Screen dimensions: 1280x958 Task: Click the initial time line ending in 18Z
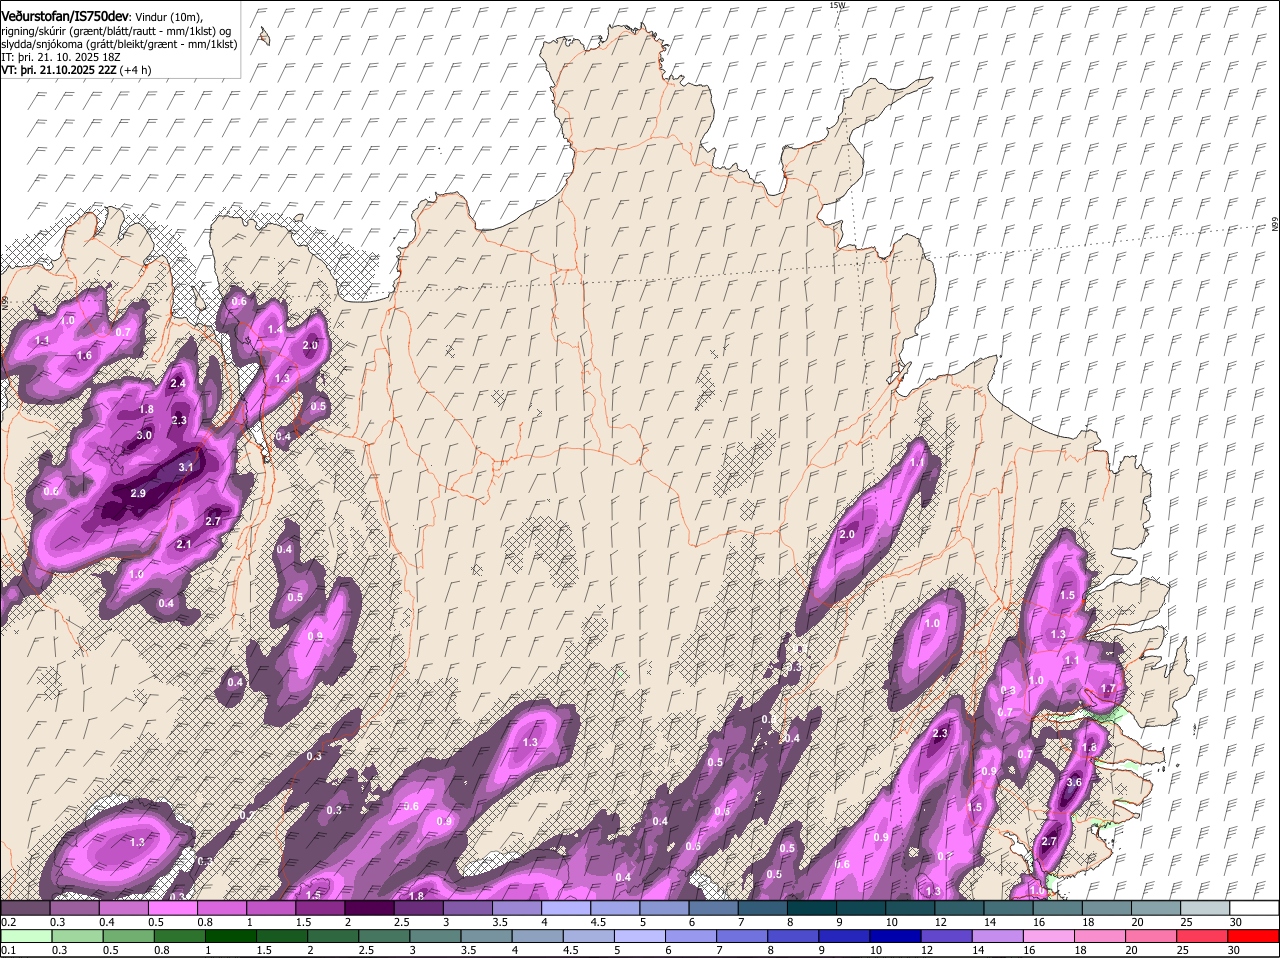pos(61,57)
